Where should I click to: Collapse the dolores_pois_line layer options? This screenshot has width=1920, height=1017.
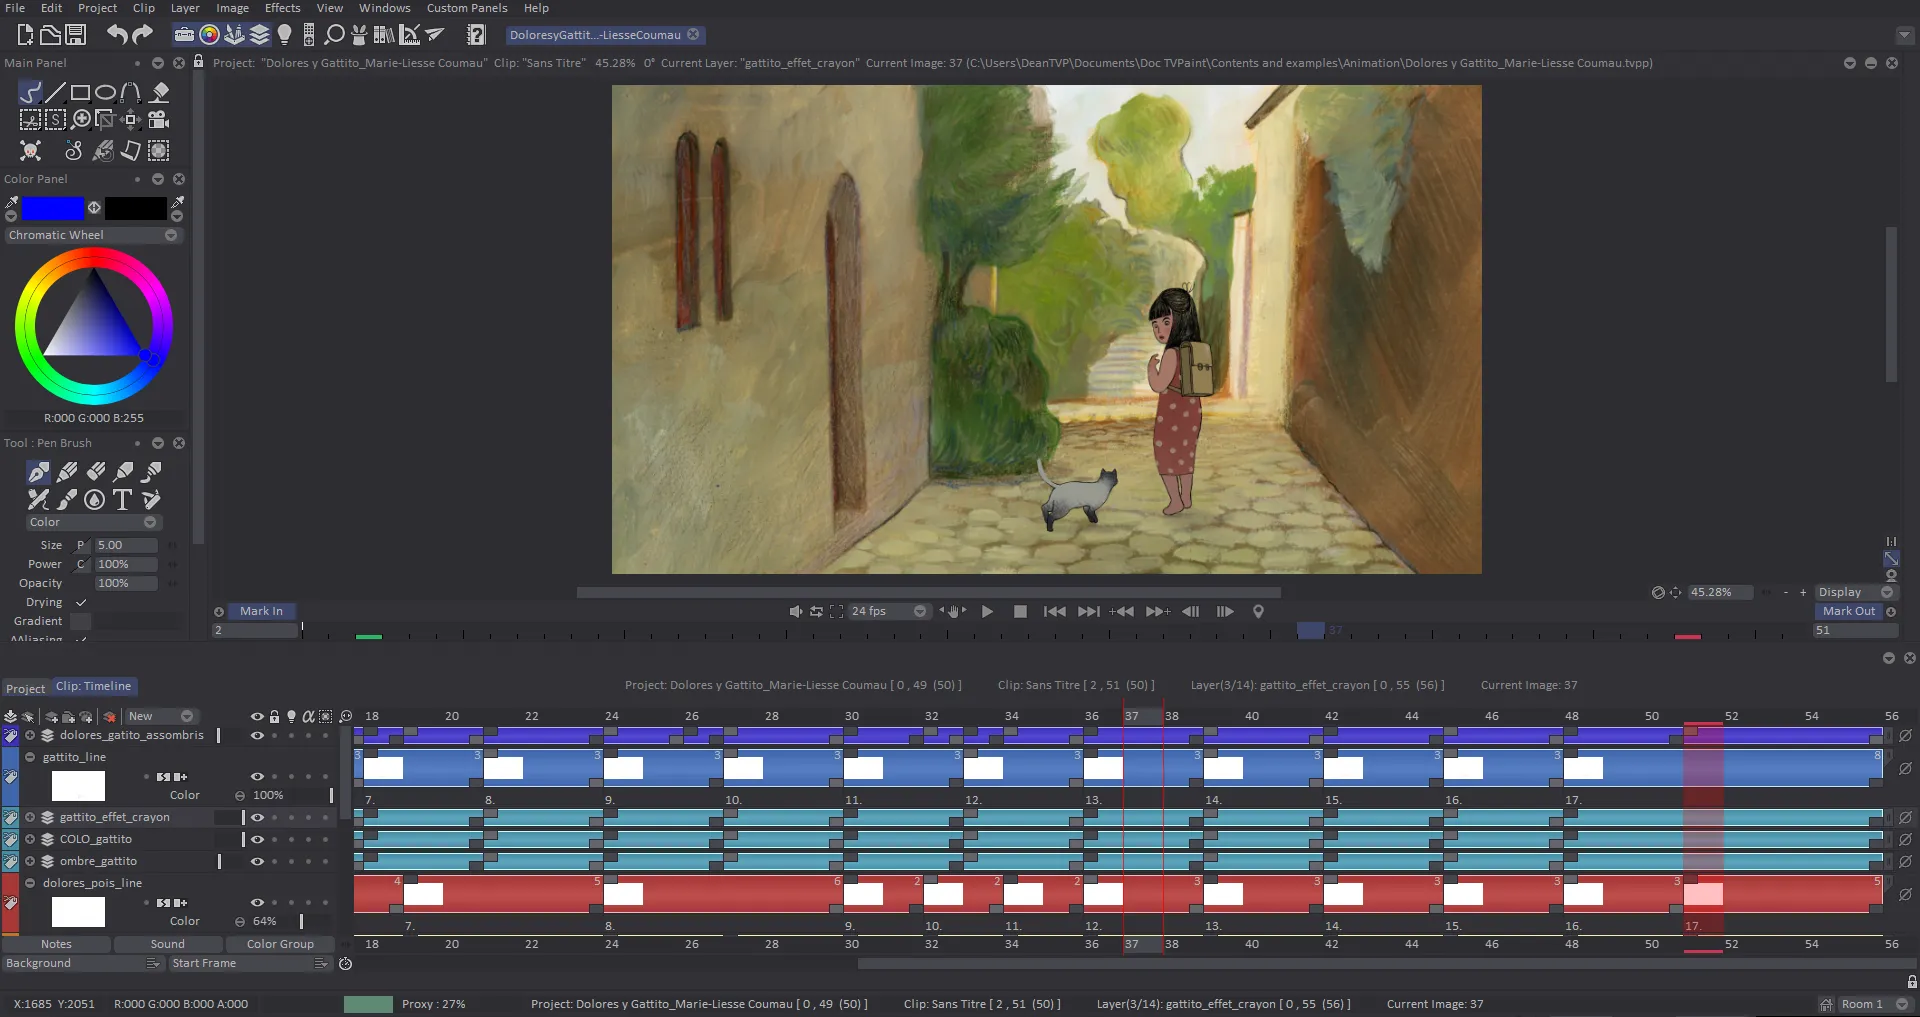coord(30,883)
